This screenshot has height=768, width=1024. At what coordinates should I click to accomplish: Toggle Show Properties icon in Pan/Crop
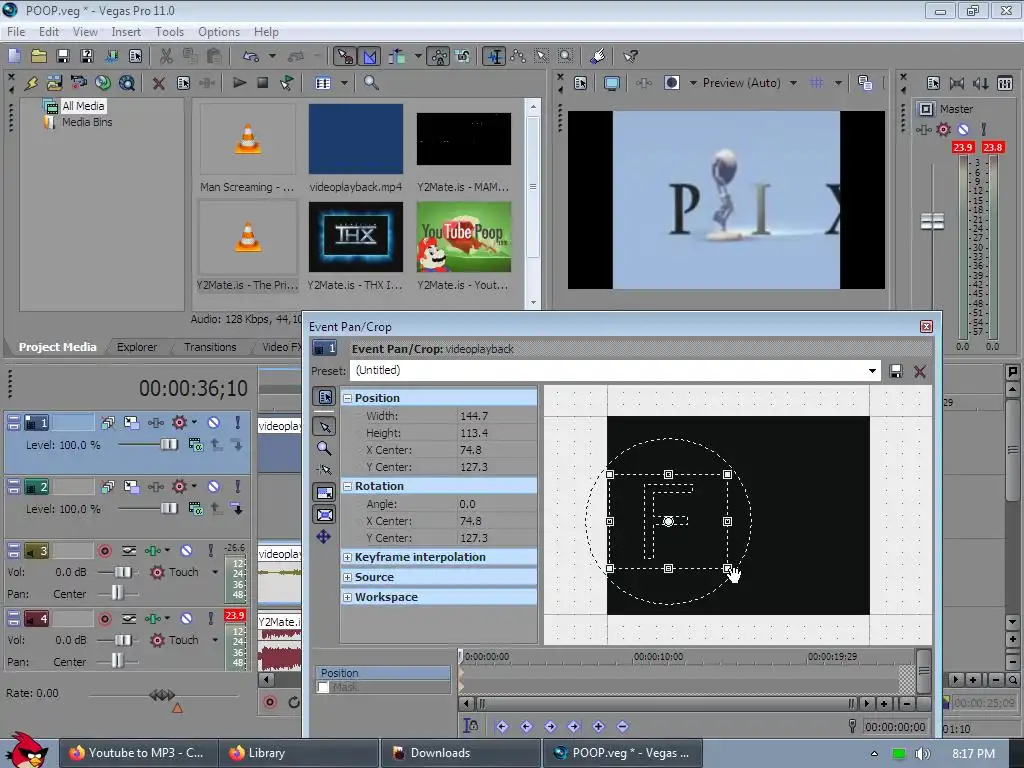(x=325, y=396)
